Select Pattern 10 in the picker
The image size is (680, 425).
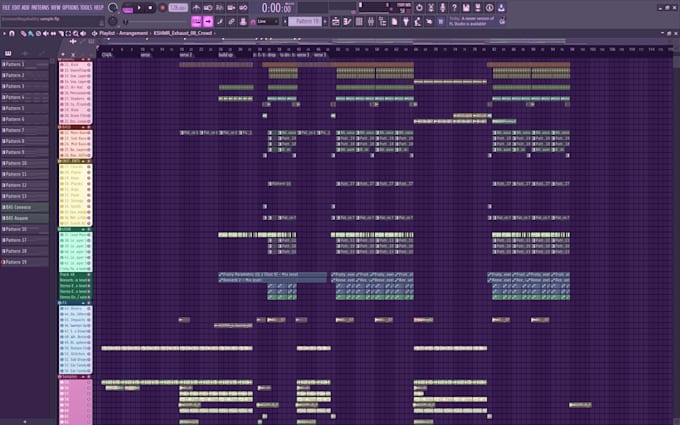[25, 163]
